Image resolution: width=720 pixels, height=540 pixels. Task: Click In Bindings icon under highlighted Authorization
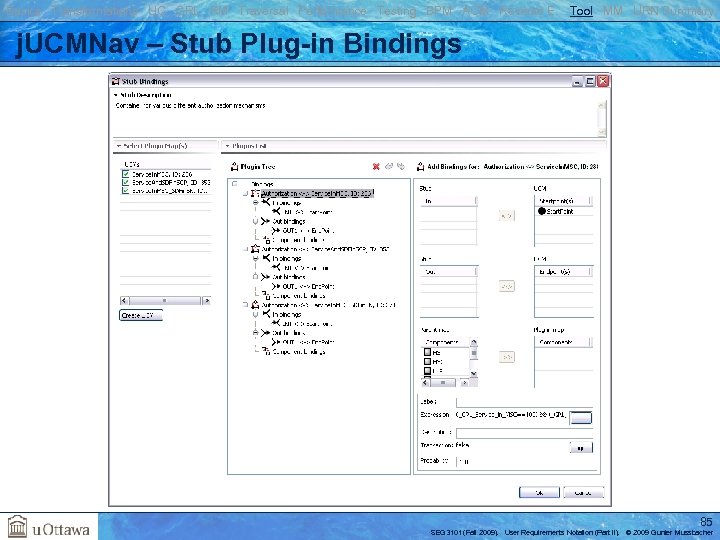point(266,202)
